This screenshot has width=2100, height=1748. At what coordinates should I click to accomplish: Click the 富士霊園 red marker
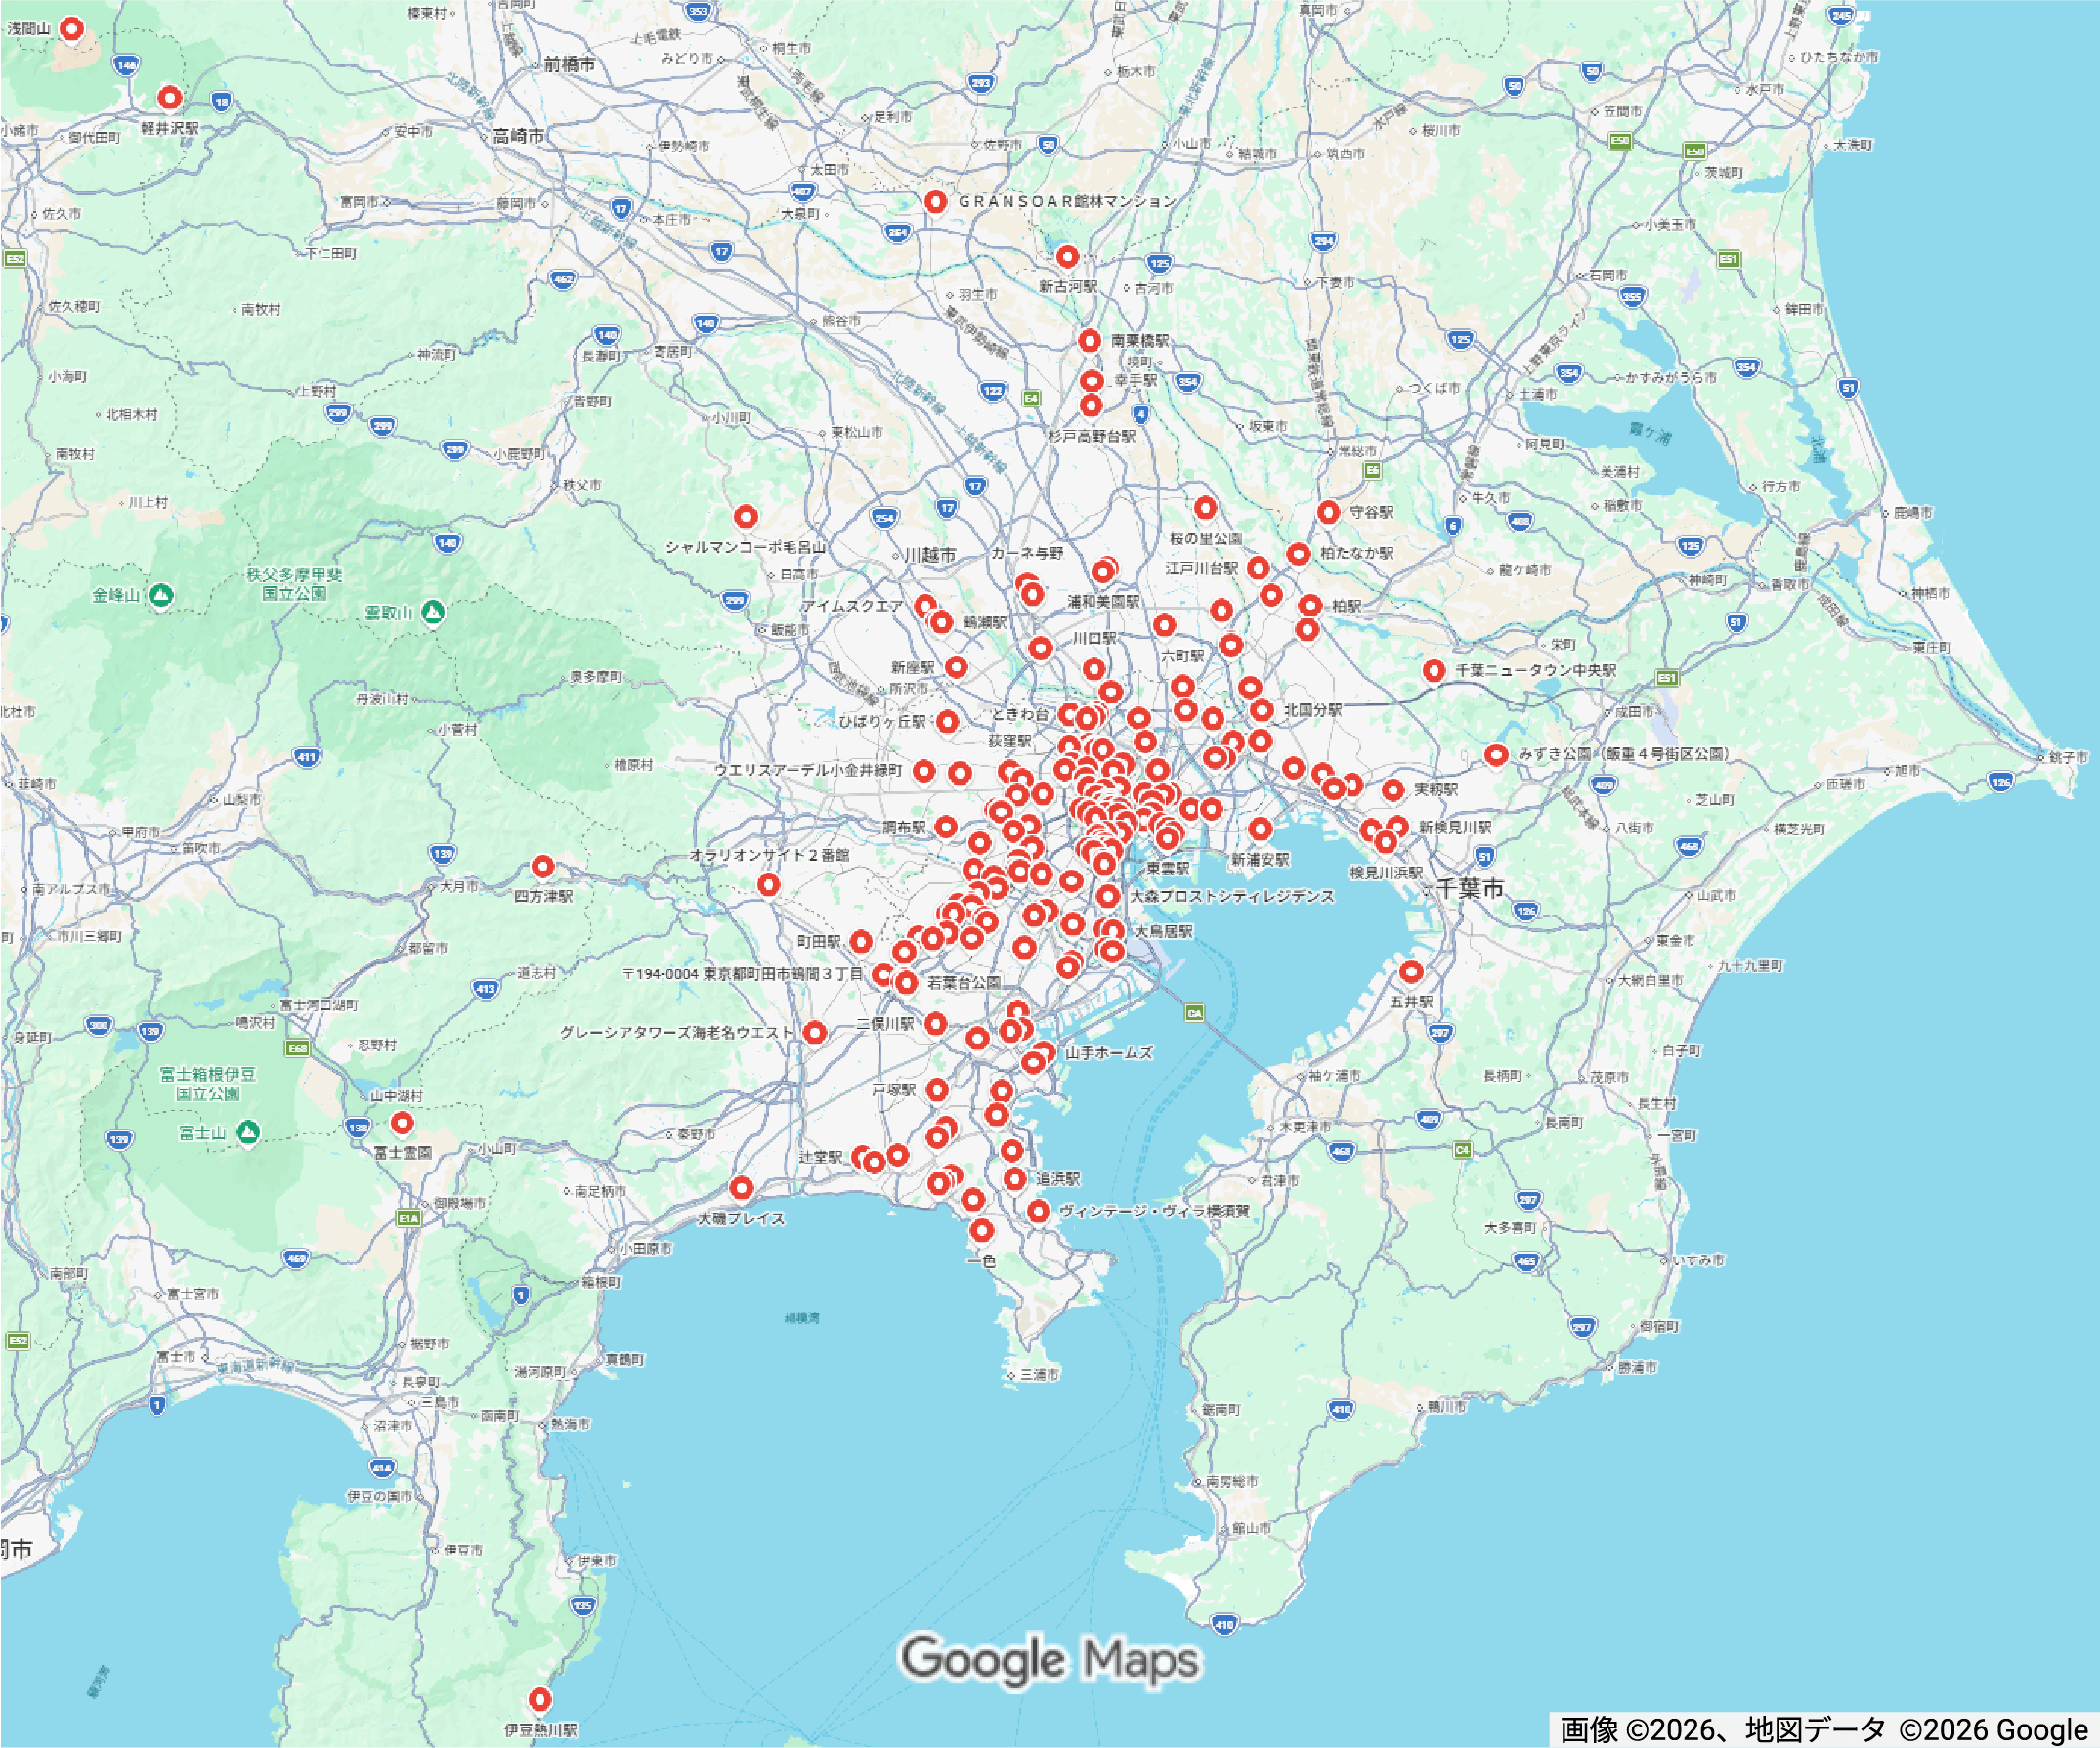pyautogui.click(x=402, y=1123)
